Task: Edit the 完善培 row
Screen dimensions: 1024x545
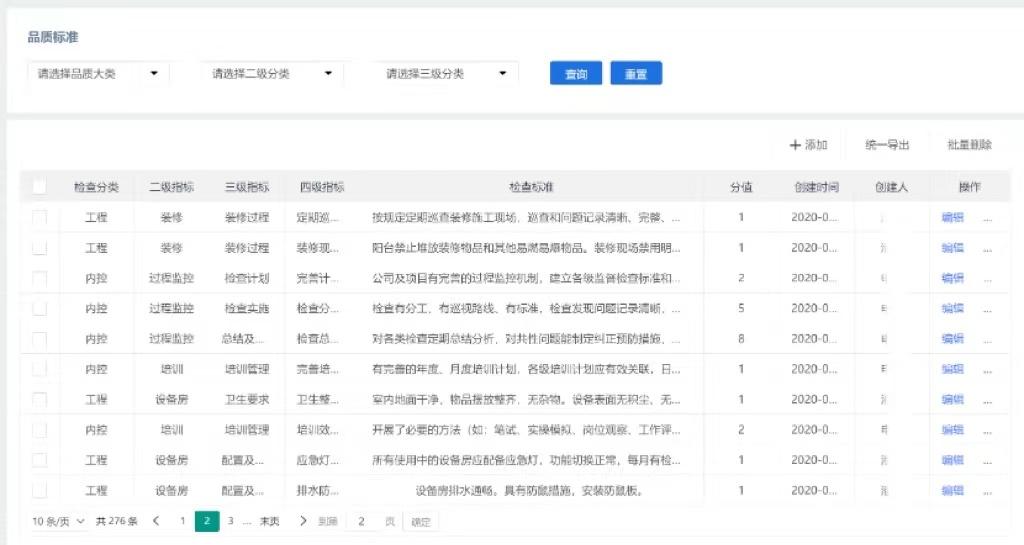Action: tap(953, 369)
